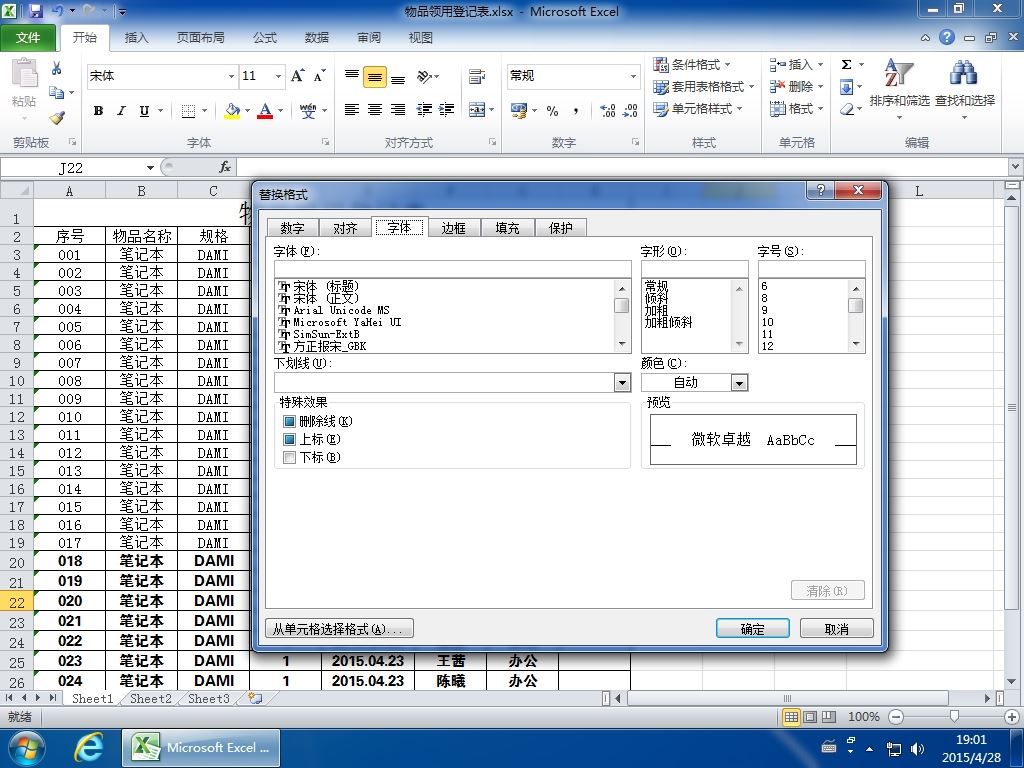Click the font list scrollbar down arrow
This screenshot has height=768, width=1024.
coord(622,344)
